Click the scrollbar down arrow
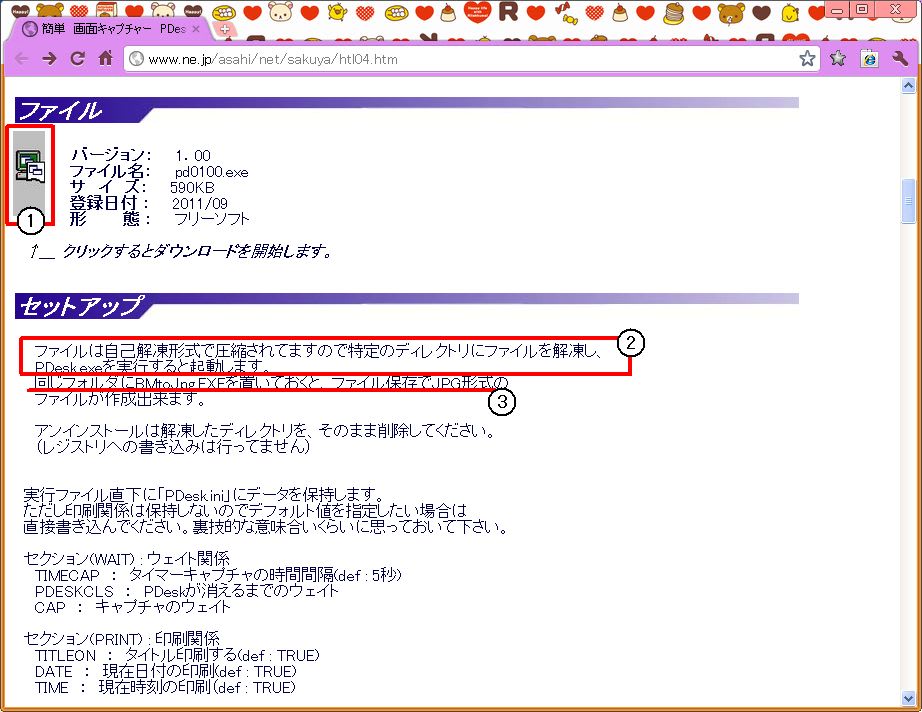 [x=908, y=699]
